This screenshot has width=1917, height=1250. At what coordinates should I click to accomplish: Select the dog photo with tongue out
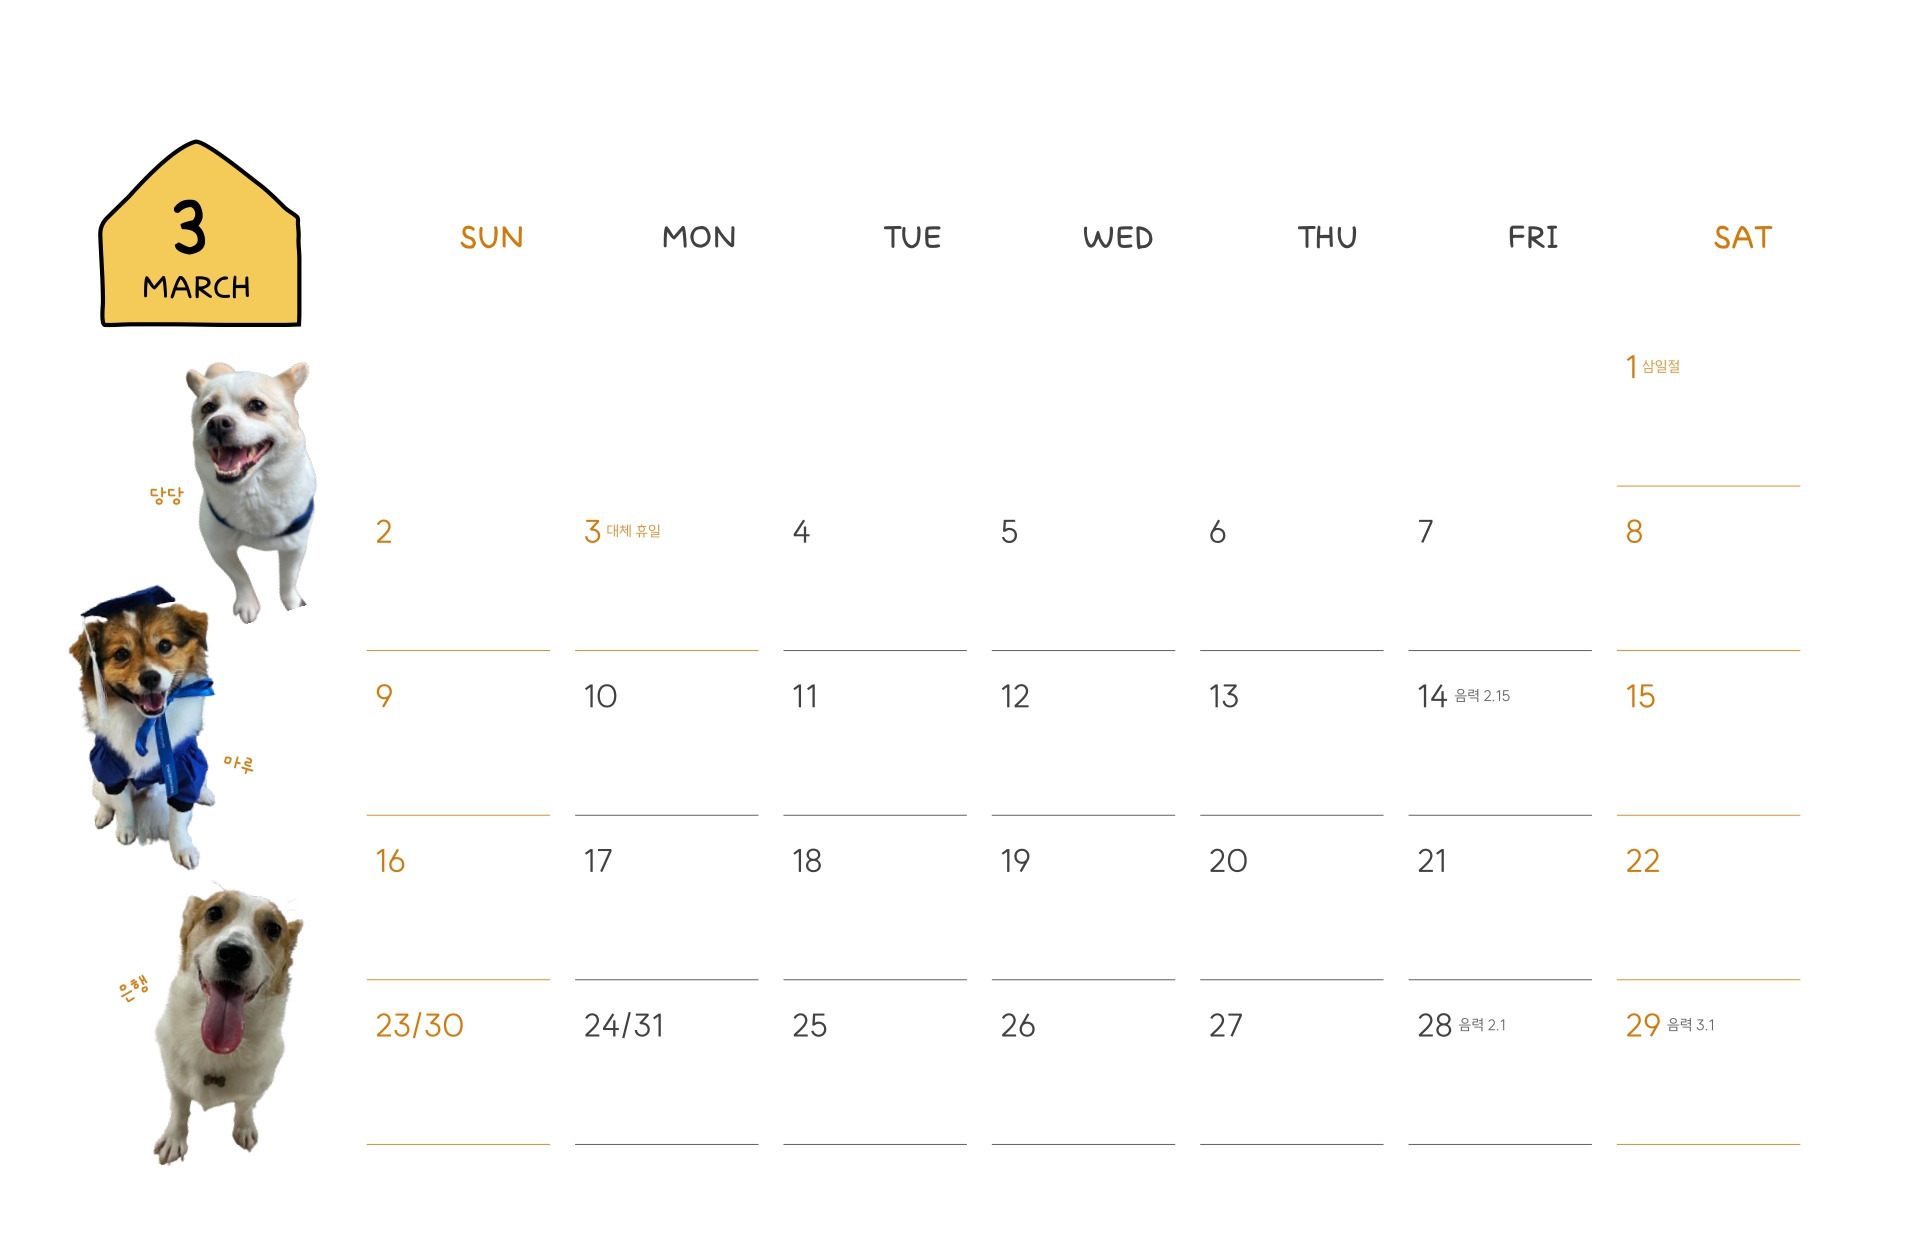(228, 1025)
